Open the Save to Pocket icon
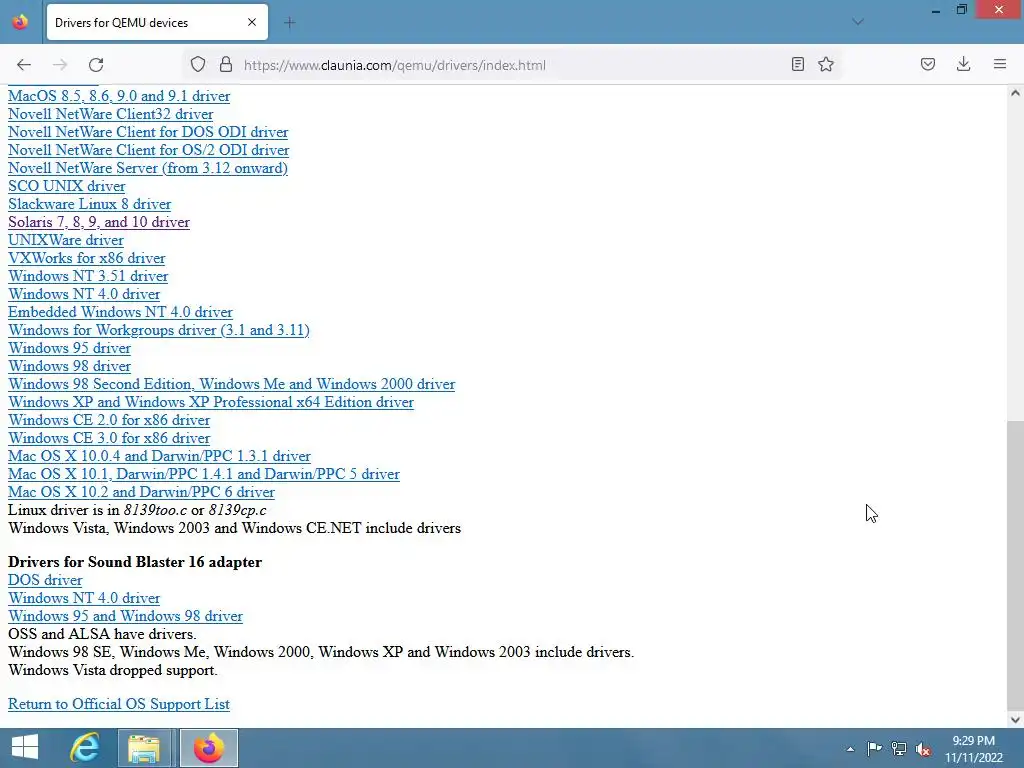The height and width of the screenshot is (768, 1024). coord(928,64)
